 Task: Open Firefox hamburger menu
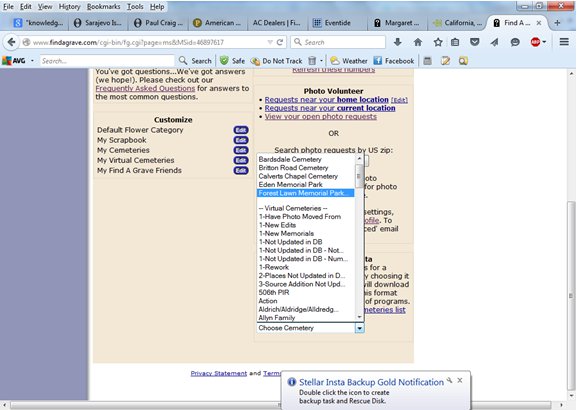tap(564, 42)
